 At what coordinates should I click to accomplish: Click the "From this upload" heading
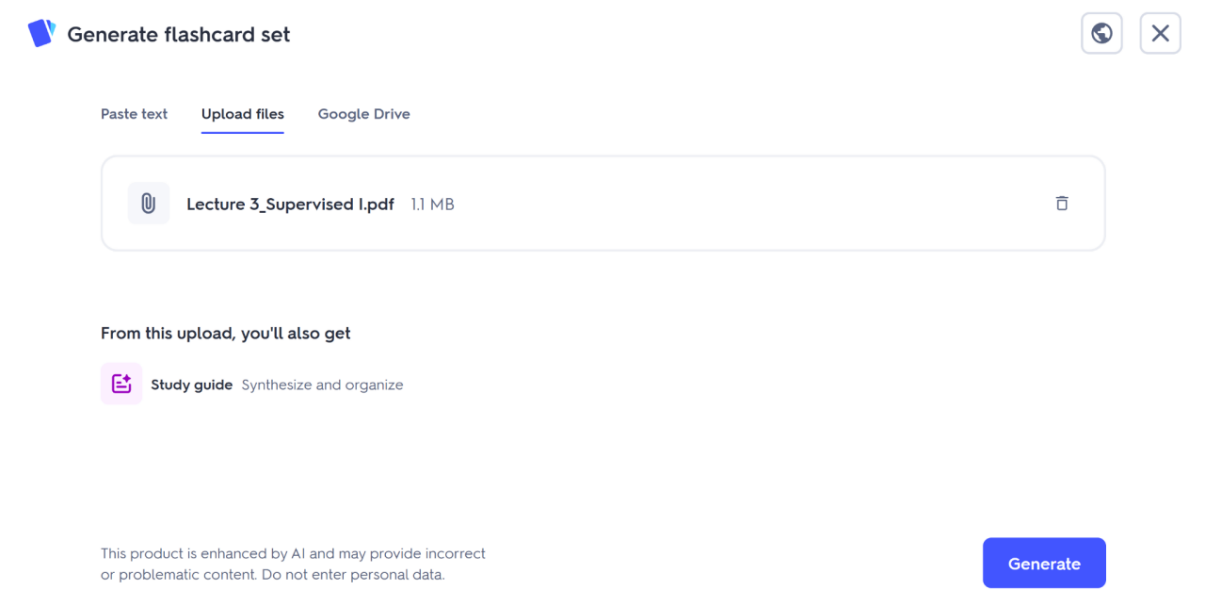click(x=225, y=333)
